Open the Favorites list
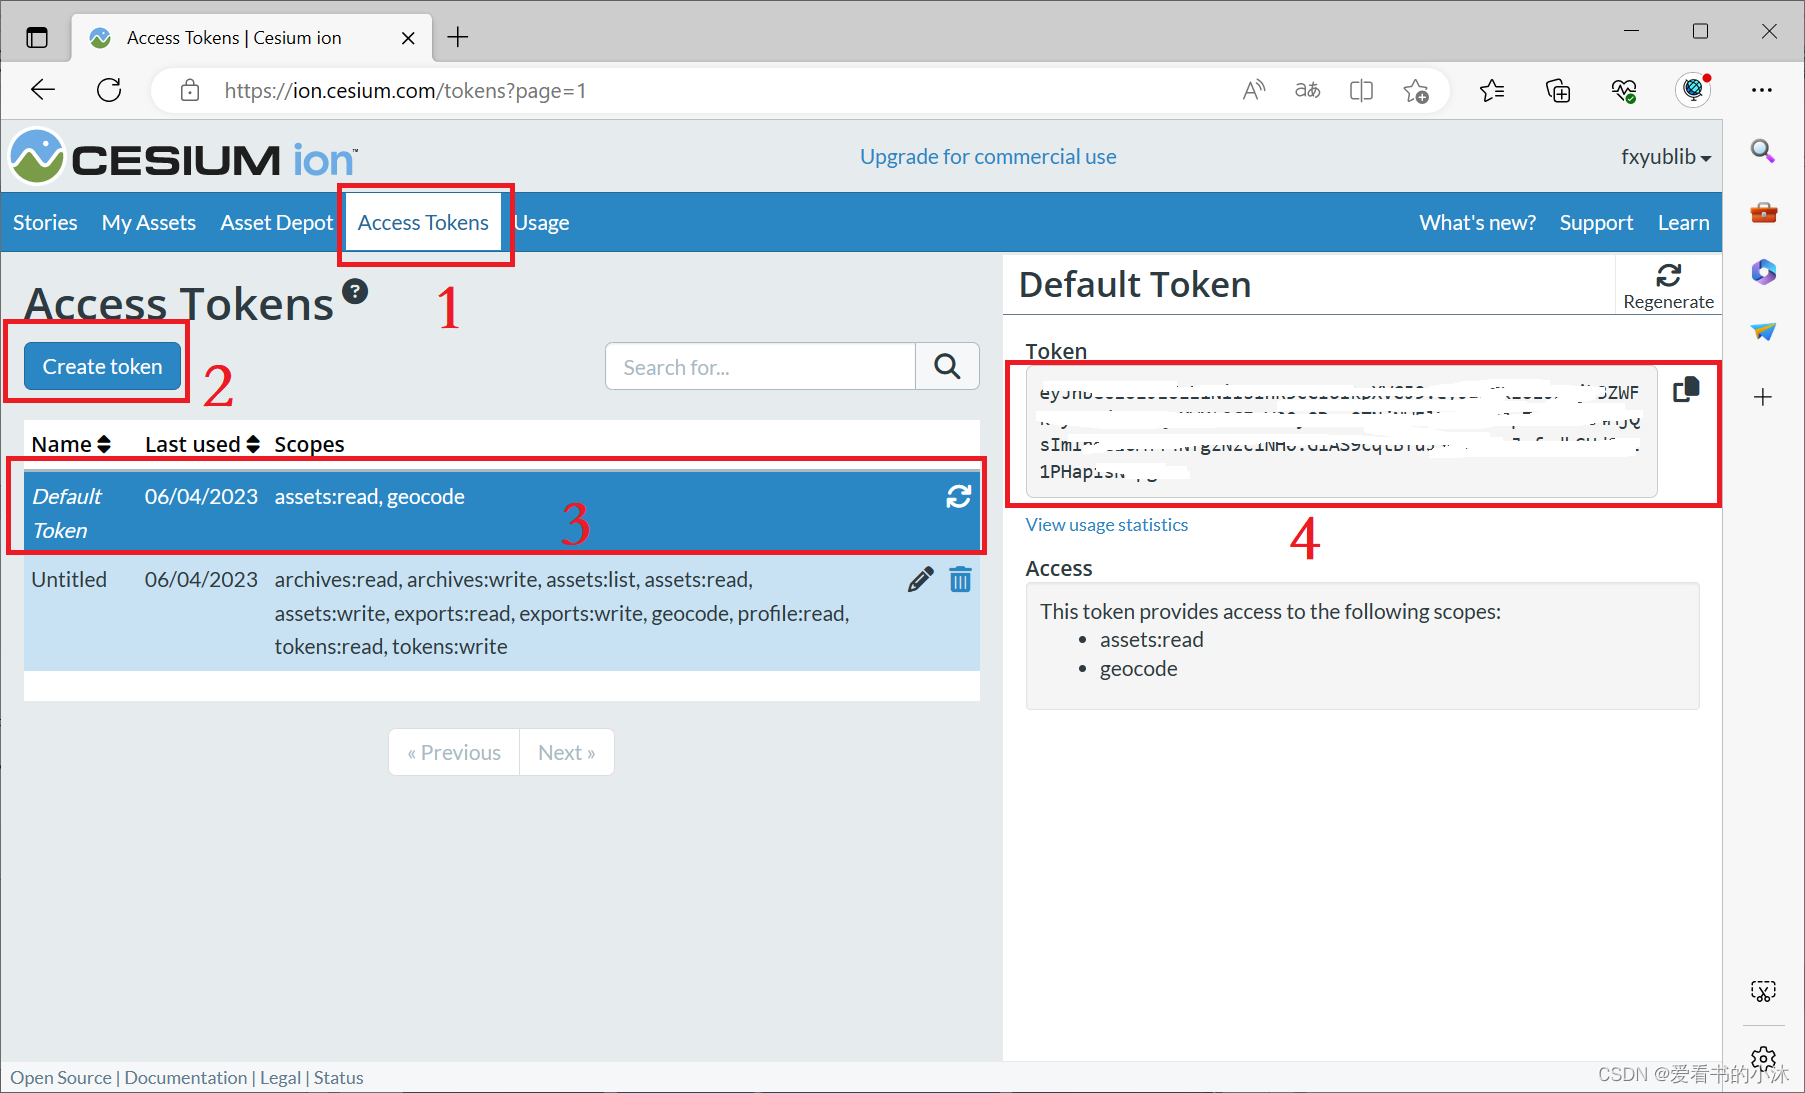 click(x=1492, y=91)
